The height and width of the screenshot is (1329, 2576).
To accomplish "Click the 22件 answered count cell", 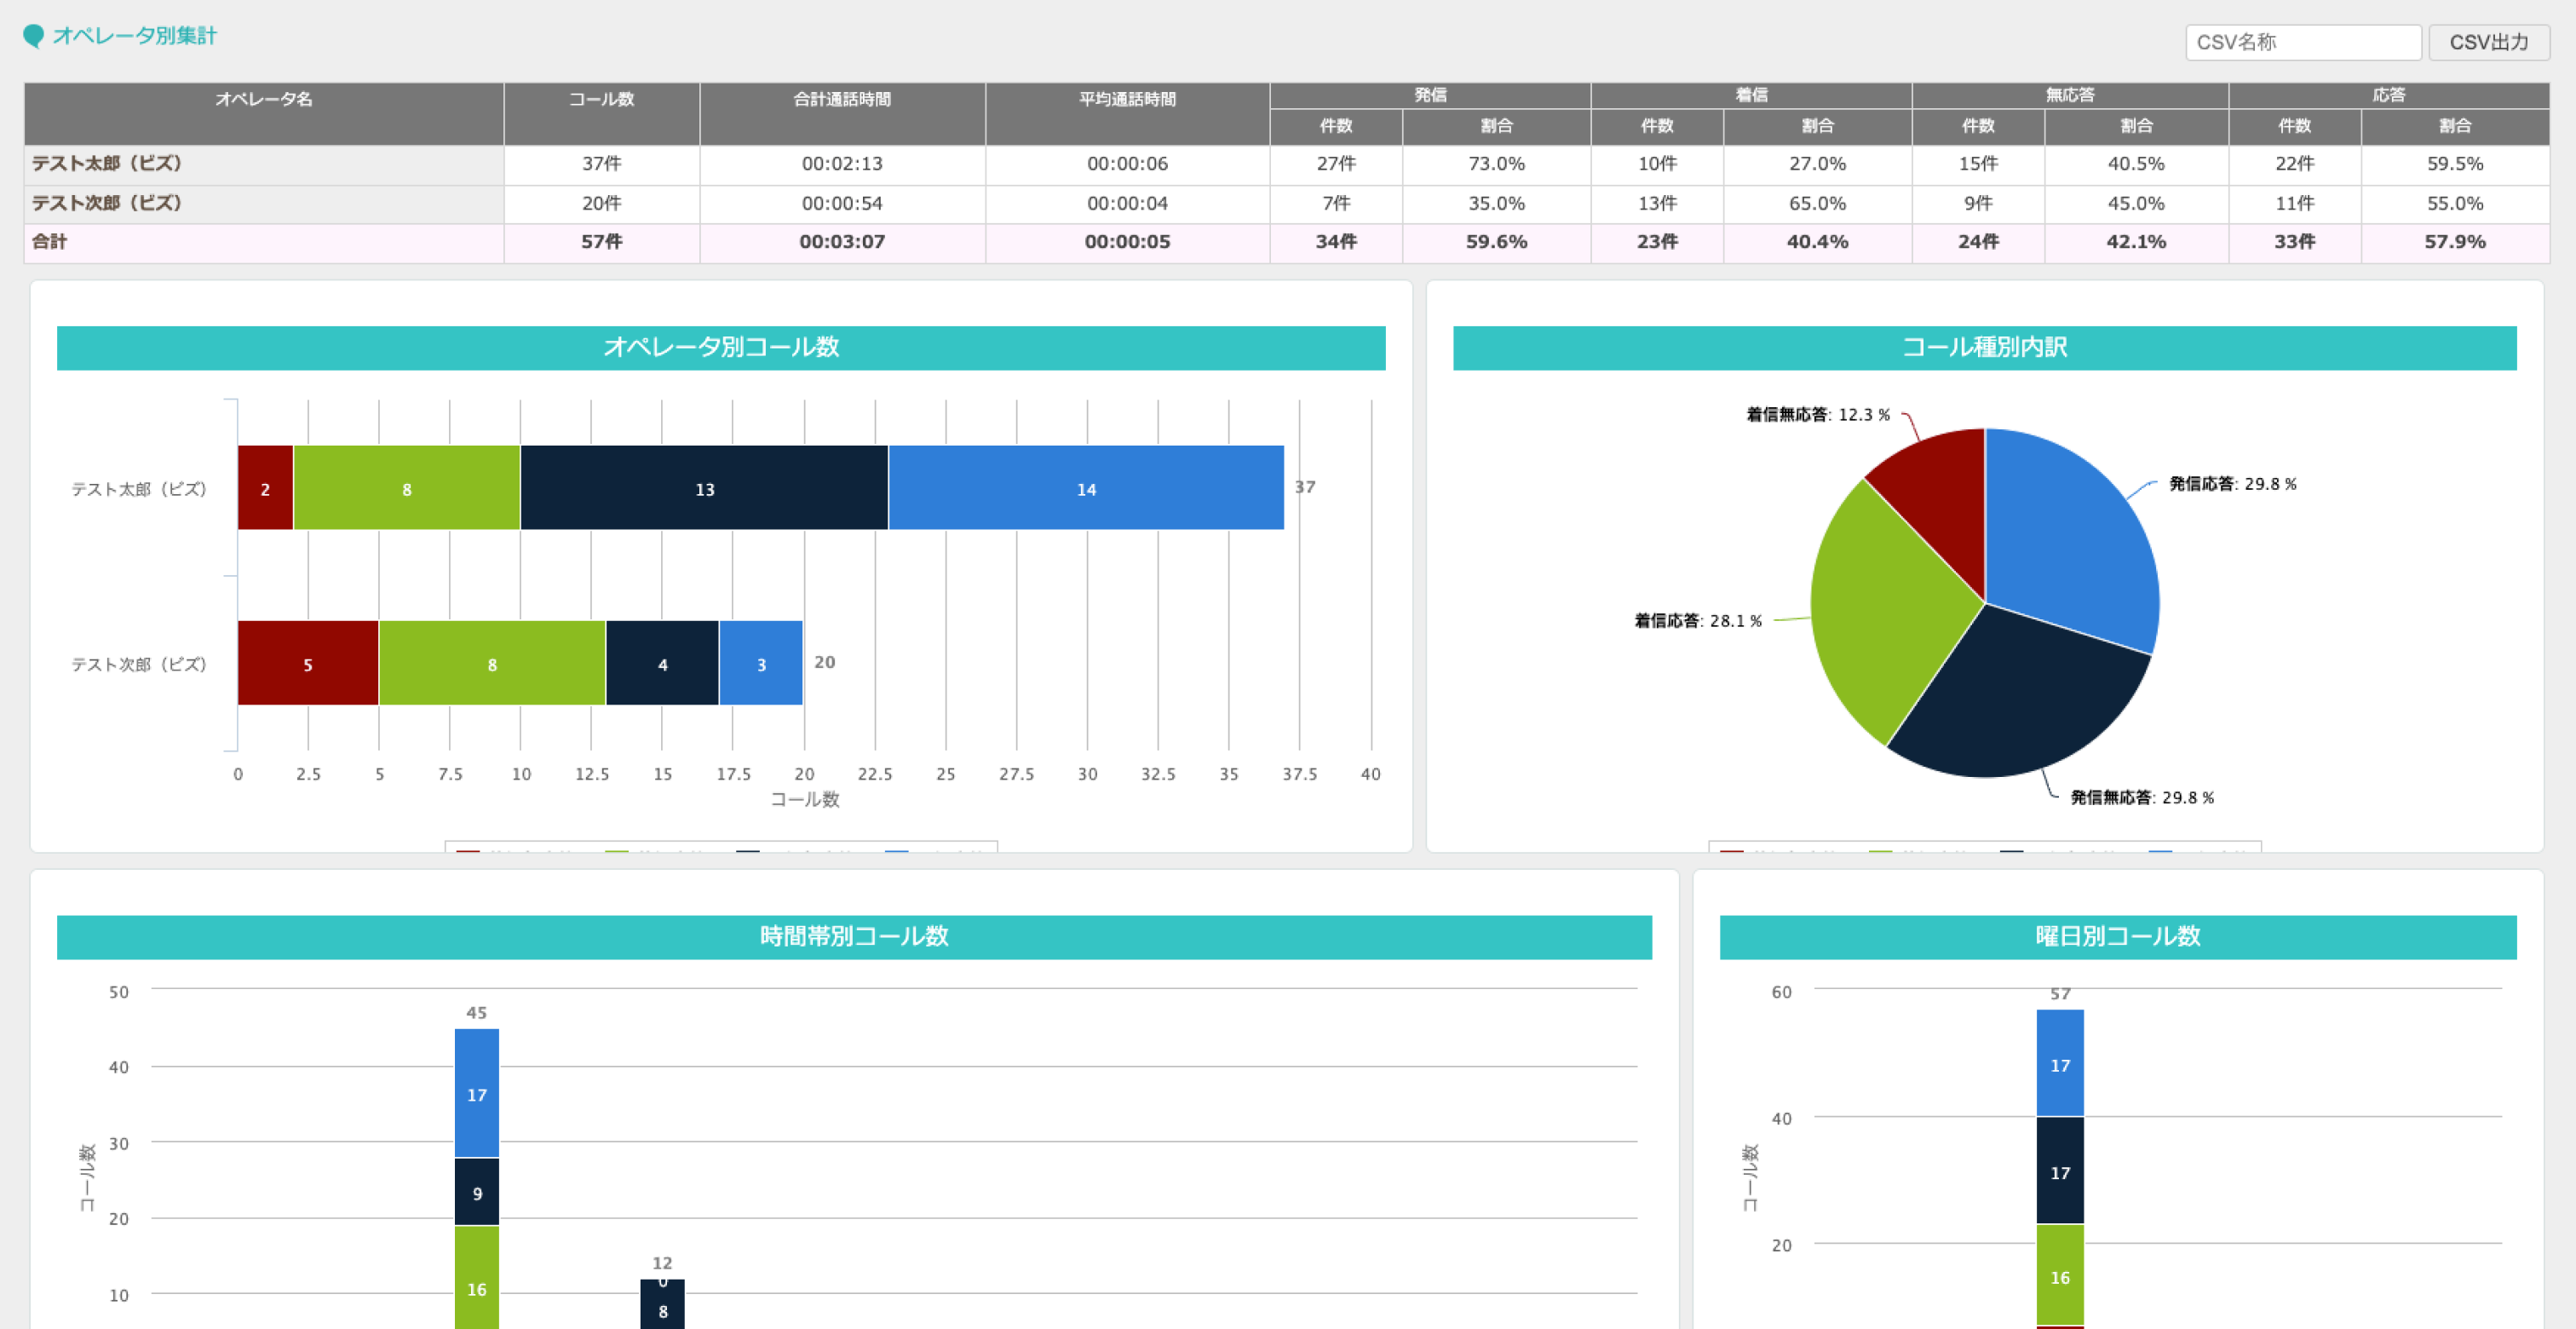I will 2295,164.
